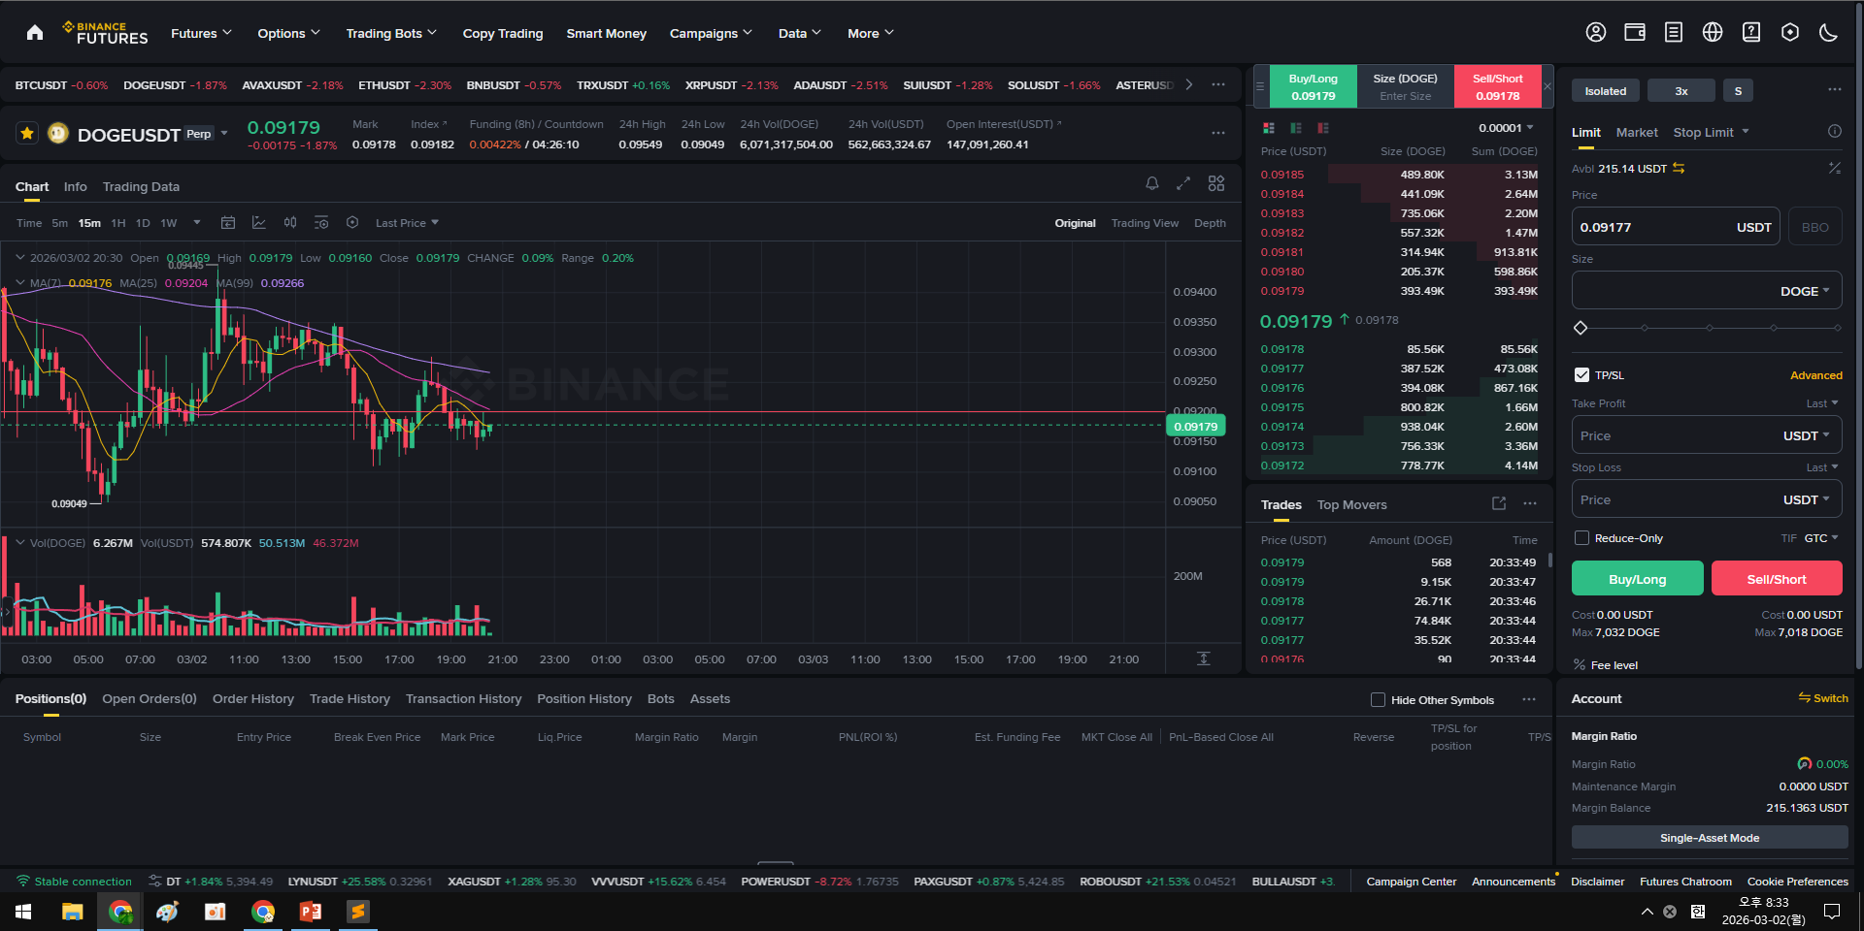1864x931 pixels.
Task: Open the Order History tab
Action: click(x=253, y=699)
